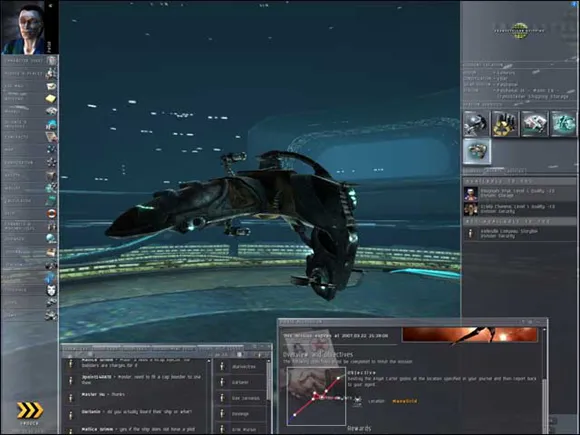
Task: Click the Rewards heading in mission window
Action: (x=359, y=429)
